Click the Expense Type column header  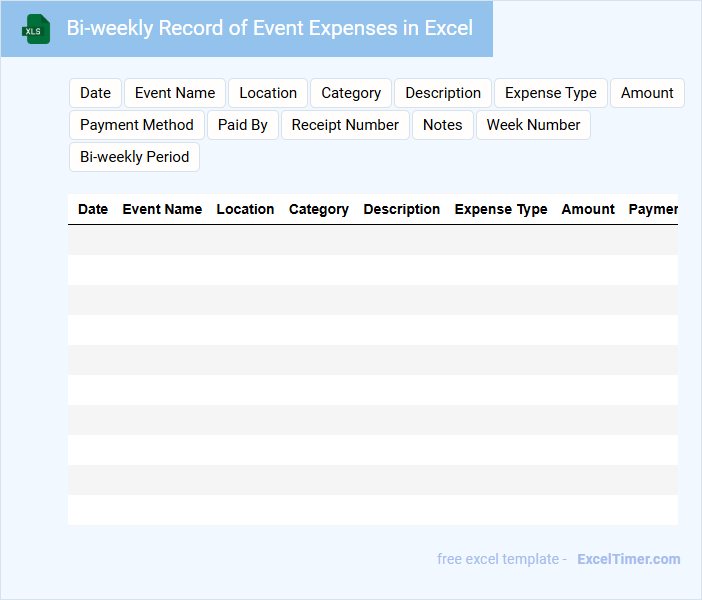click(x=501, y=209)
